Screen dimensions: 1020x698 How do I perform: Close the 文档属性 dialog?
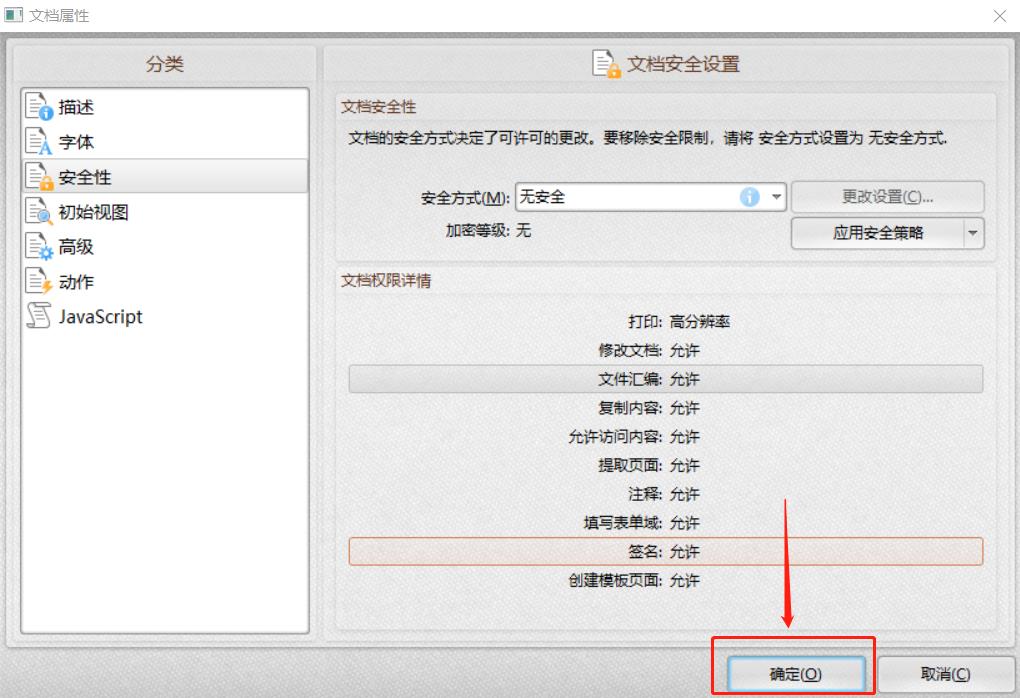1000,16
